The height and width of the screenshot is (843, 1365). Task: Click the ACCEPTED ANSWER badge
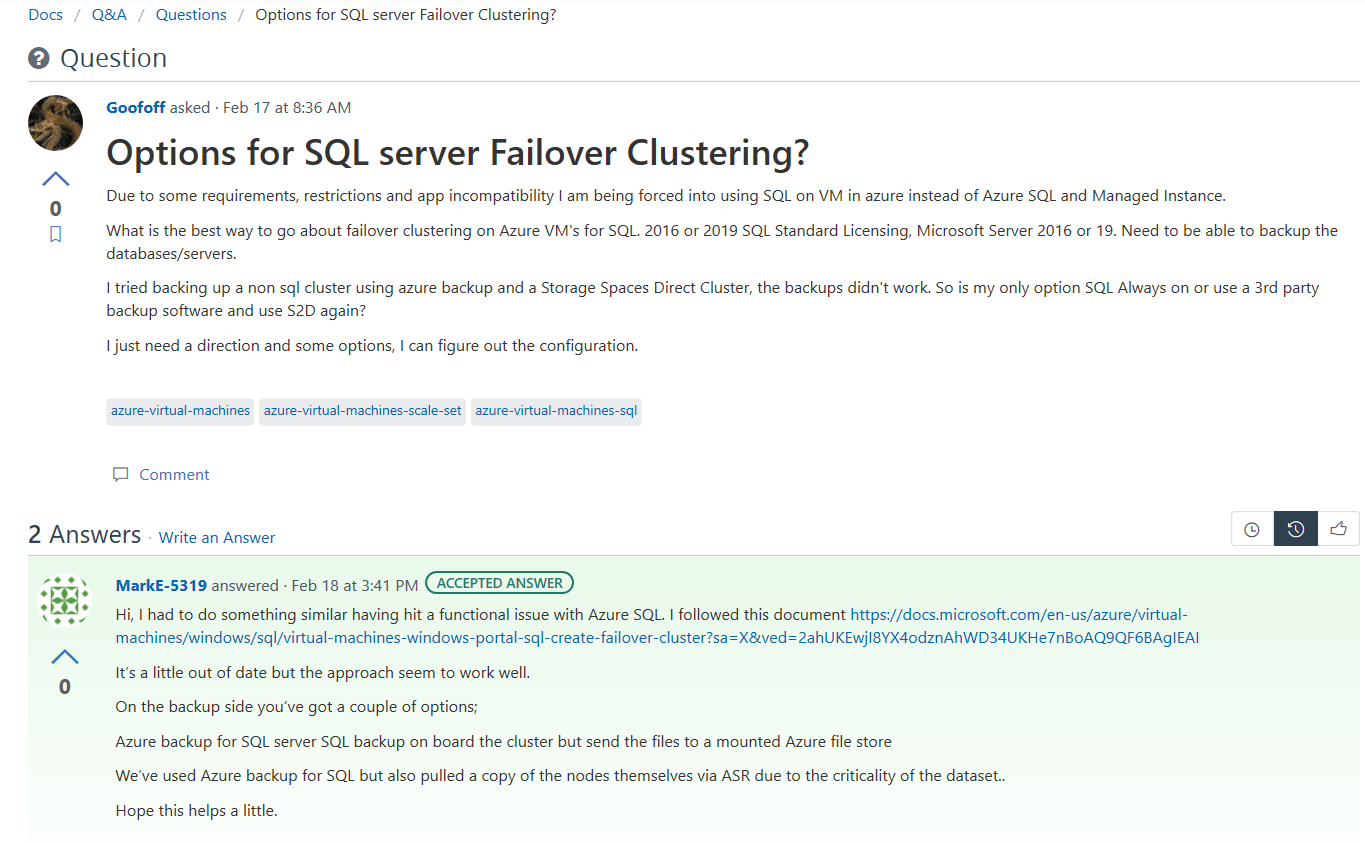coord(500,583)
